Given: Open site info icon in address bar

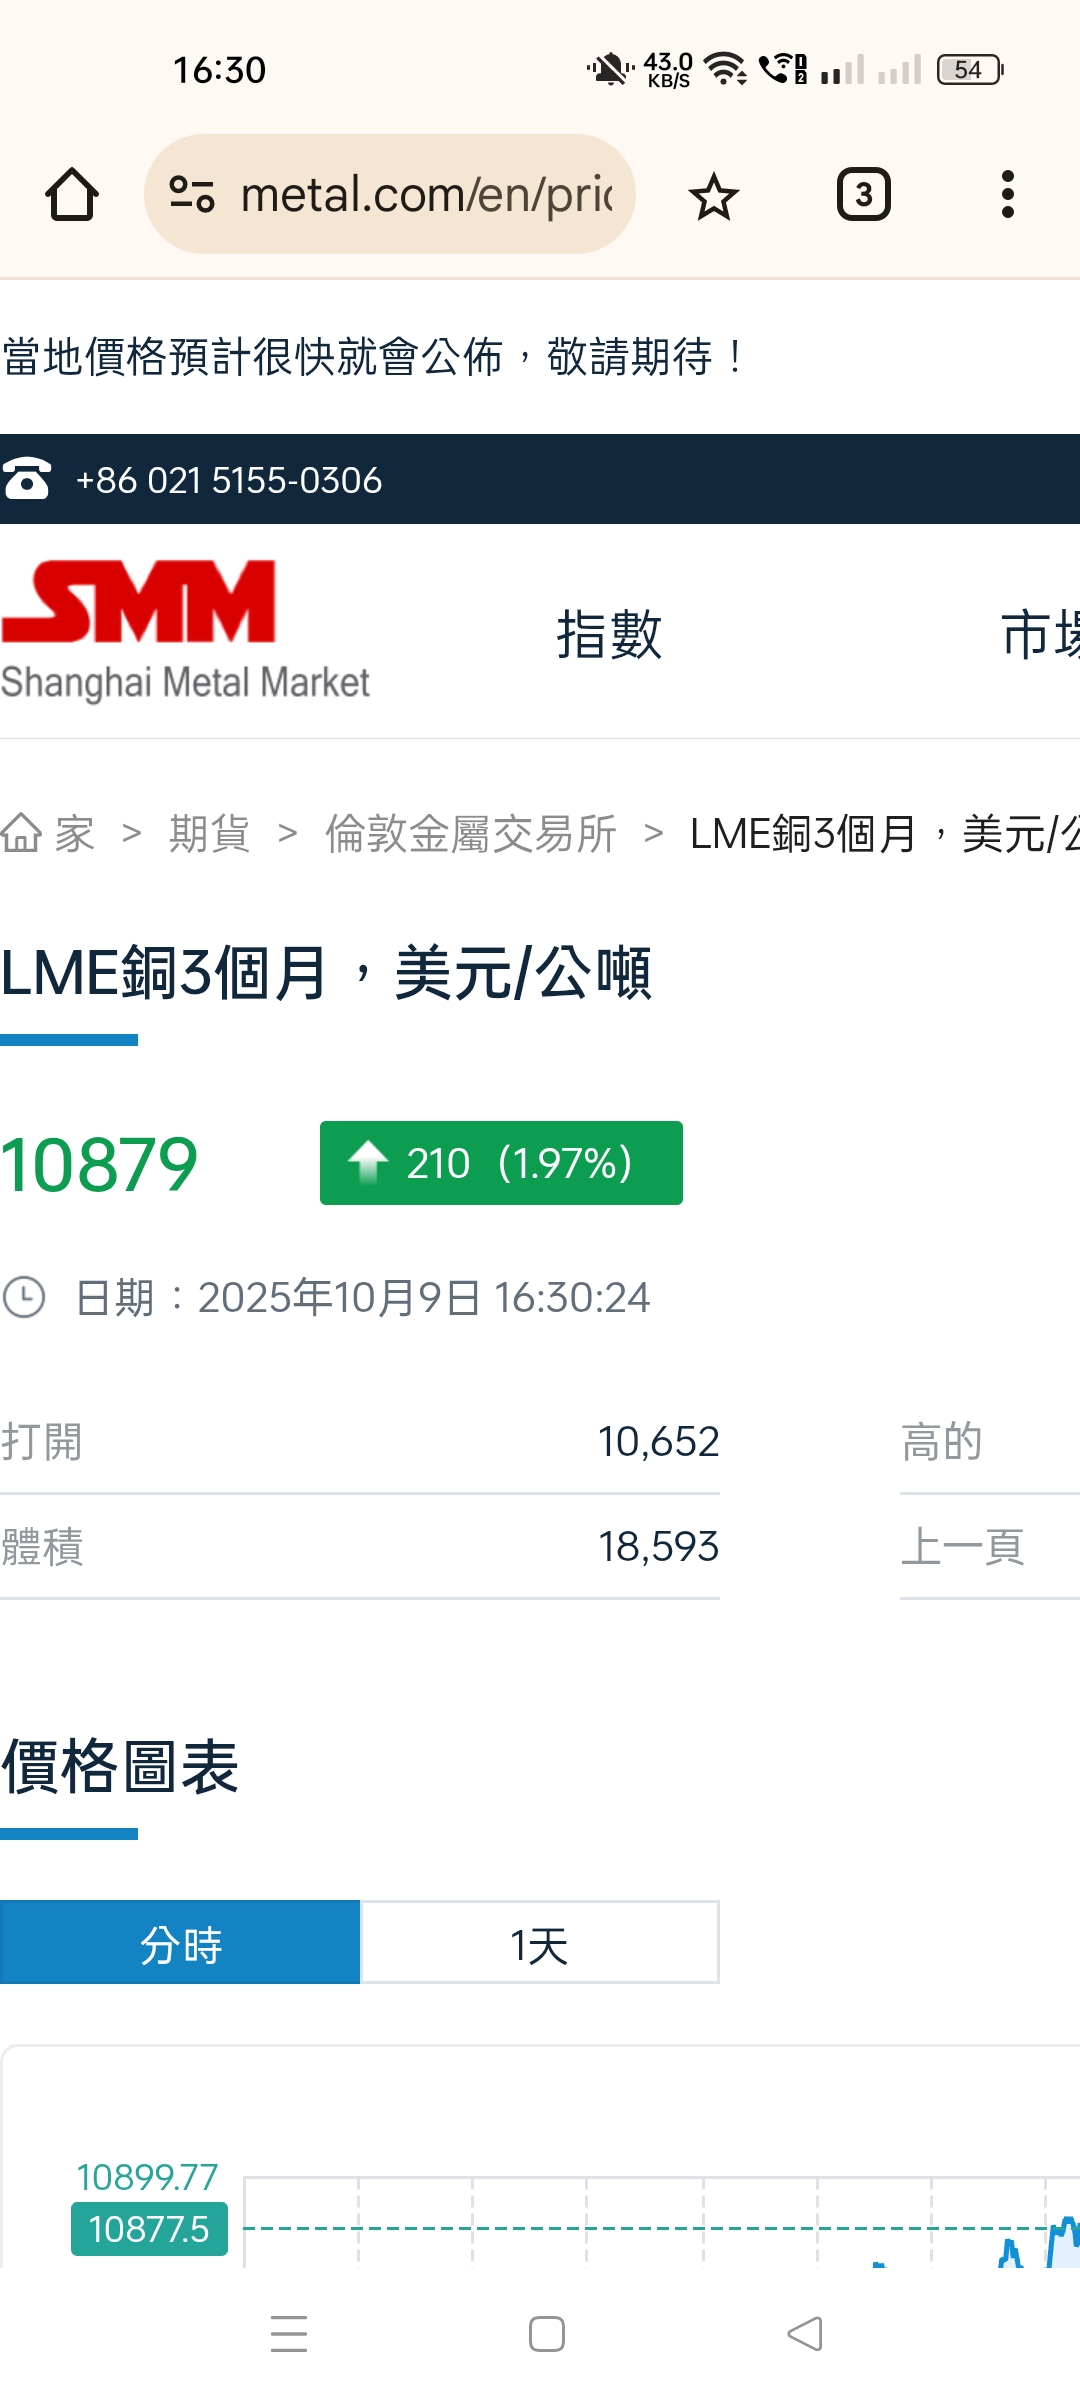Looking at the screenshot, I should pyautogui.click(x=192, y=194).
